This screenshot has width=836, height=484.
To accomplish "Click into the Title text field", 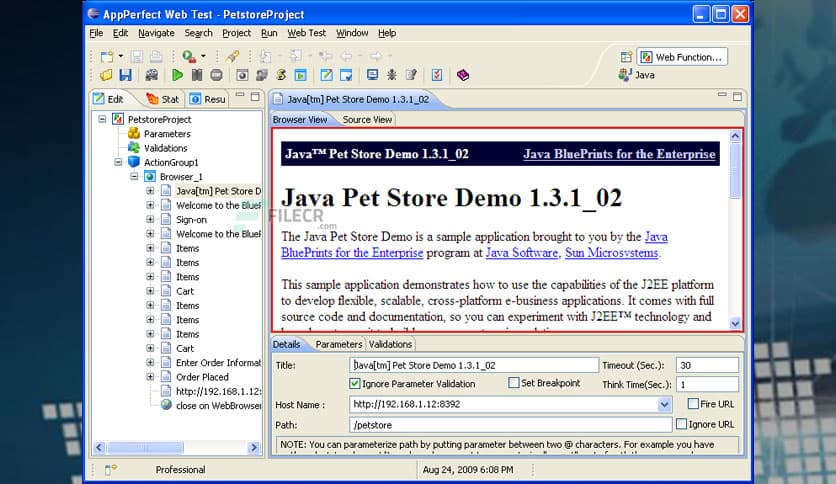I will [474, 365].
